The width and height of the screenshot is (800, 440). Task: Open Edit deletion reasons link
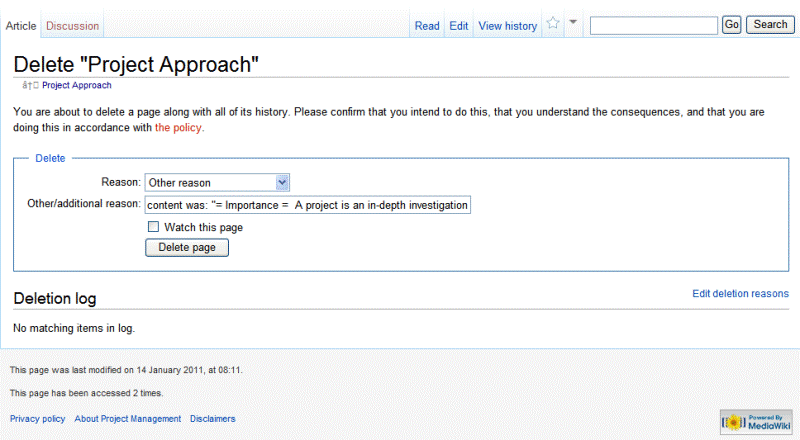tap(740, 294)
